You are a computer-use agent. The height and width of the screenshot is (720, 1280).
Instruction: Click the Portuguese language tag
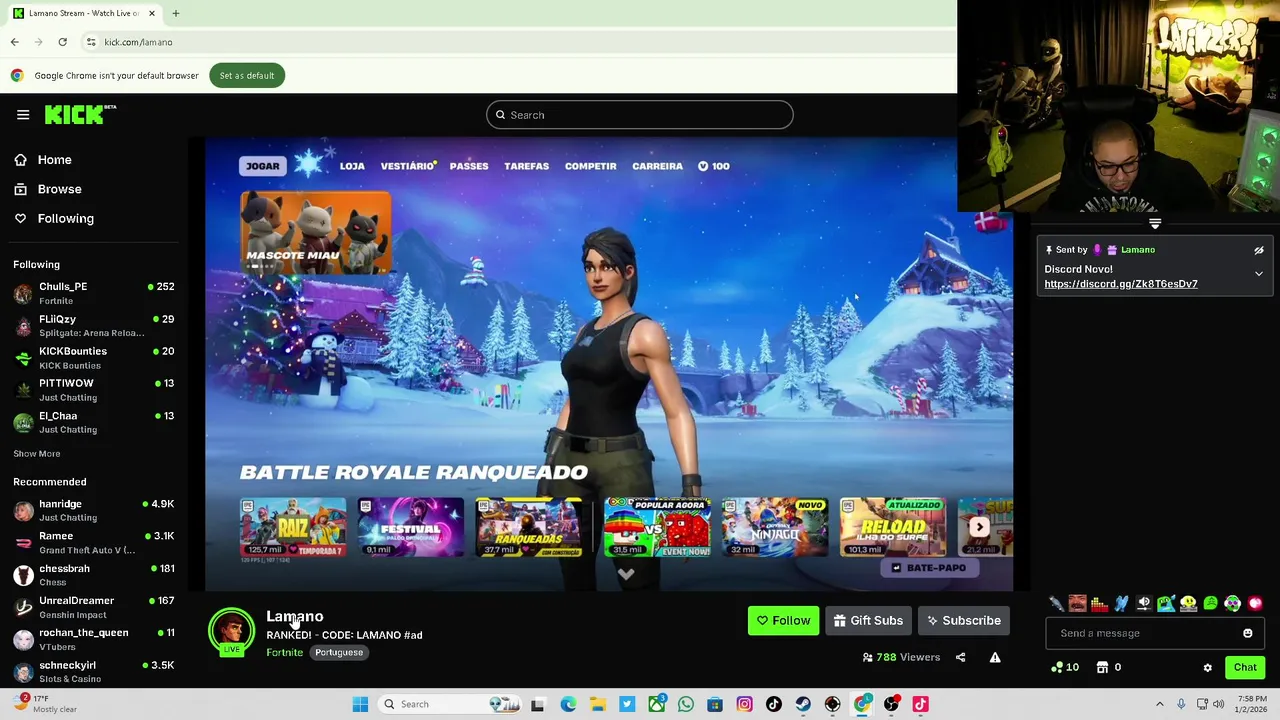click(339, 652)
